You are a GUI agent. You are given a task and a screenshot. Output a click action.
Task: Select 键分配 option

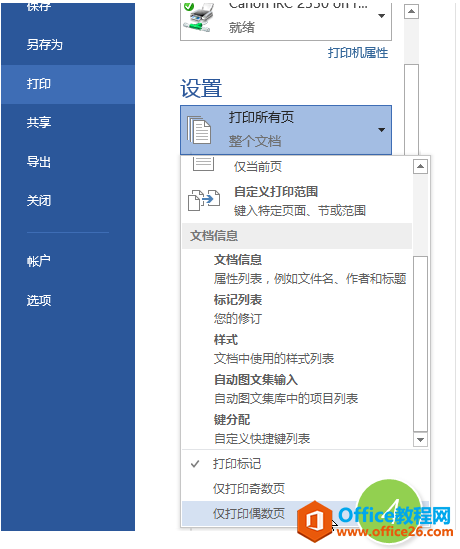[x=297, y=429]
